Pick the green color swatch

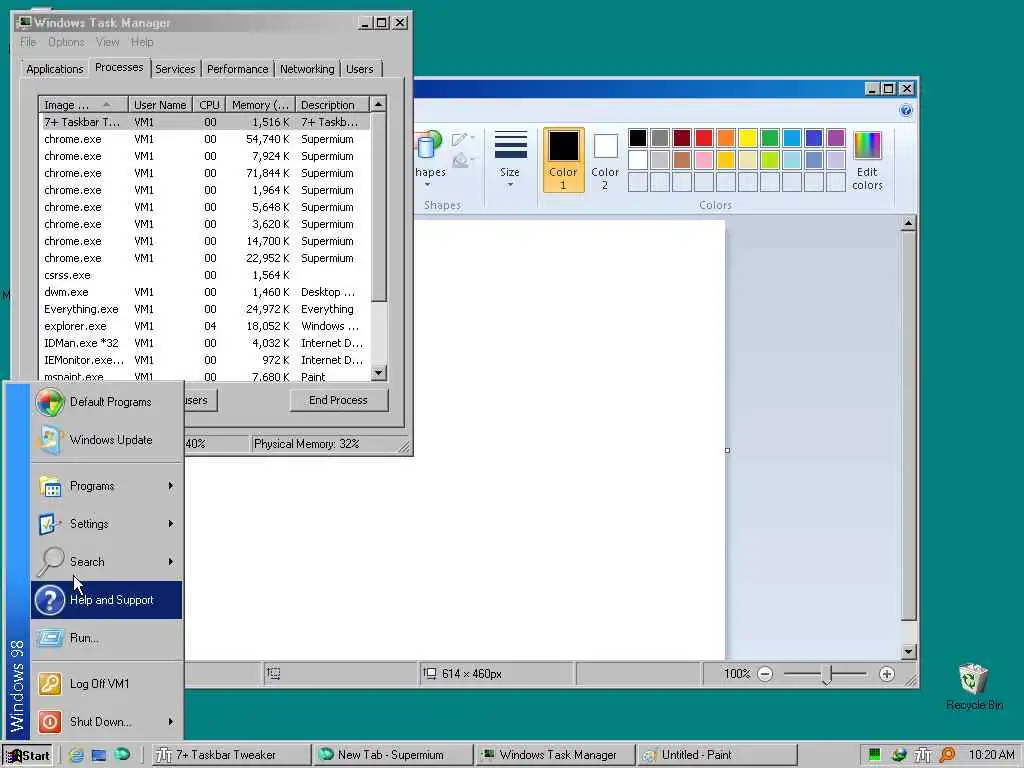[x=770, y=138]
